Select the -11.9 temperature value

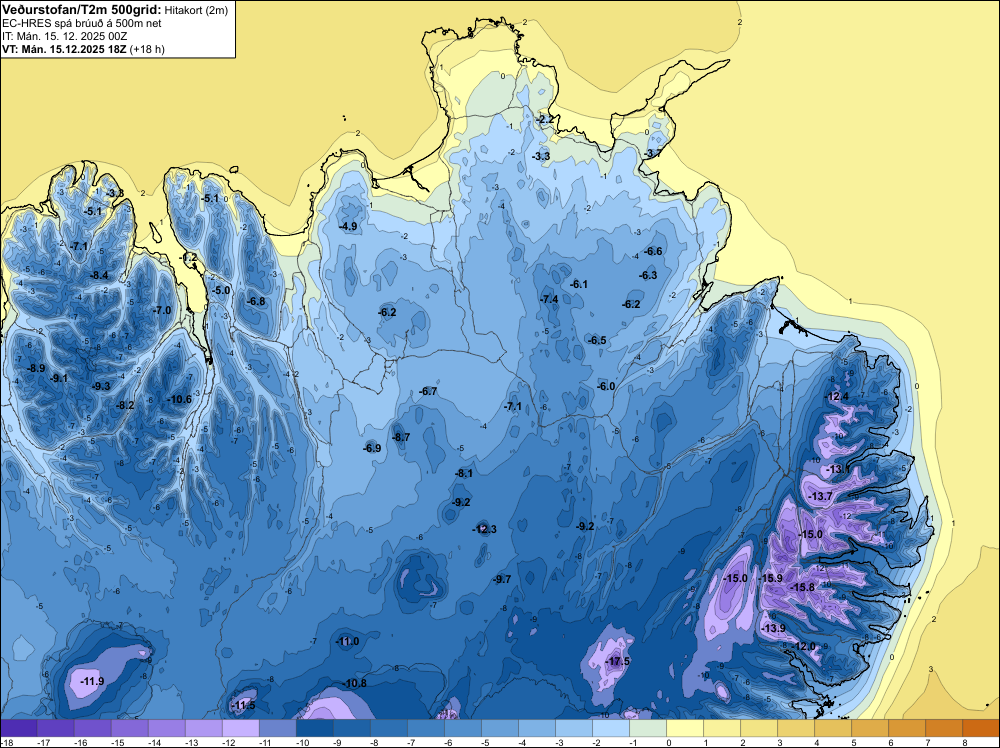click(x=92, y=681)
